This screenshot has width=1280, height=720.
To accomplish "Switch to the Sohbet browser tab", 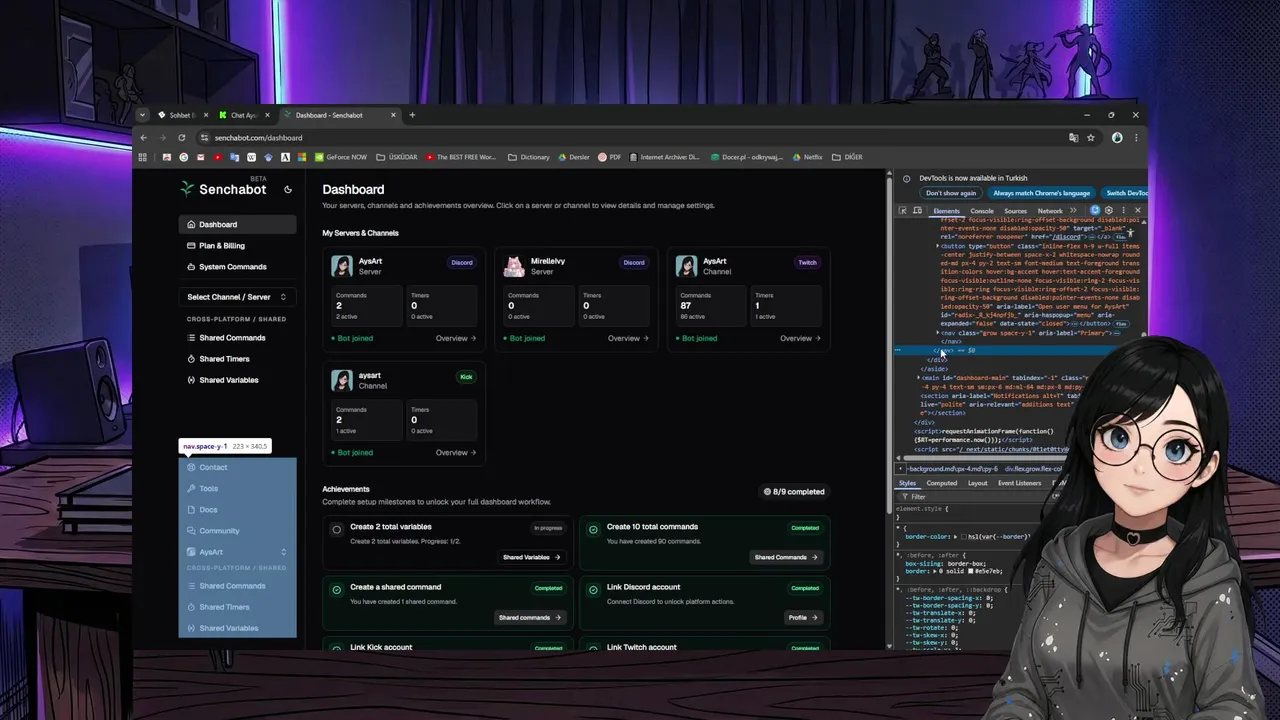I will (x=181, y=115).
